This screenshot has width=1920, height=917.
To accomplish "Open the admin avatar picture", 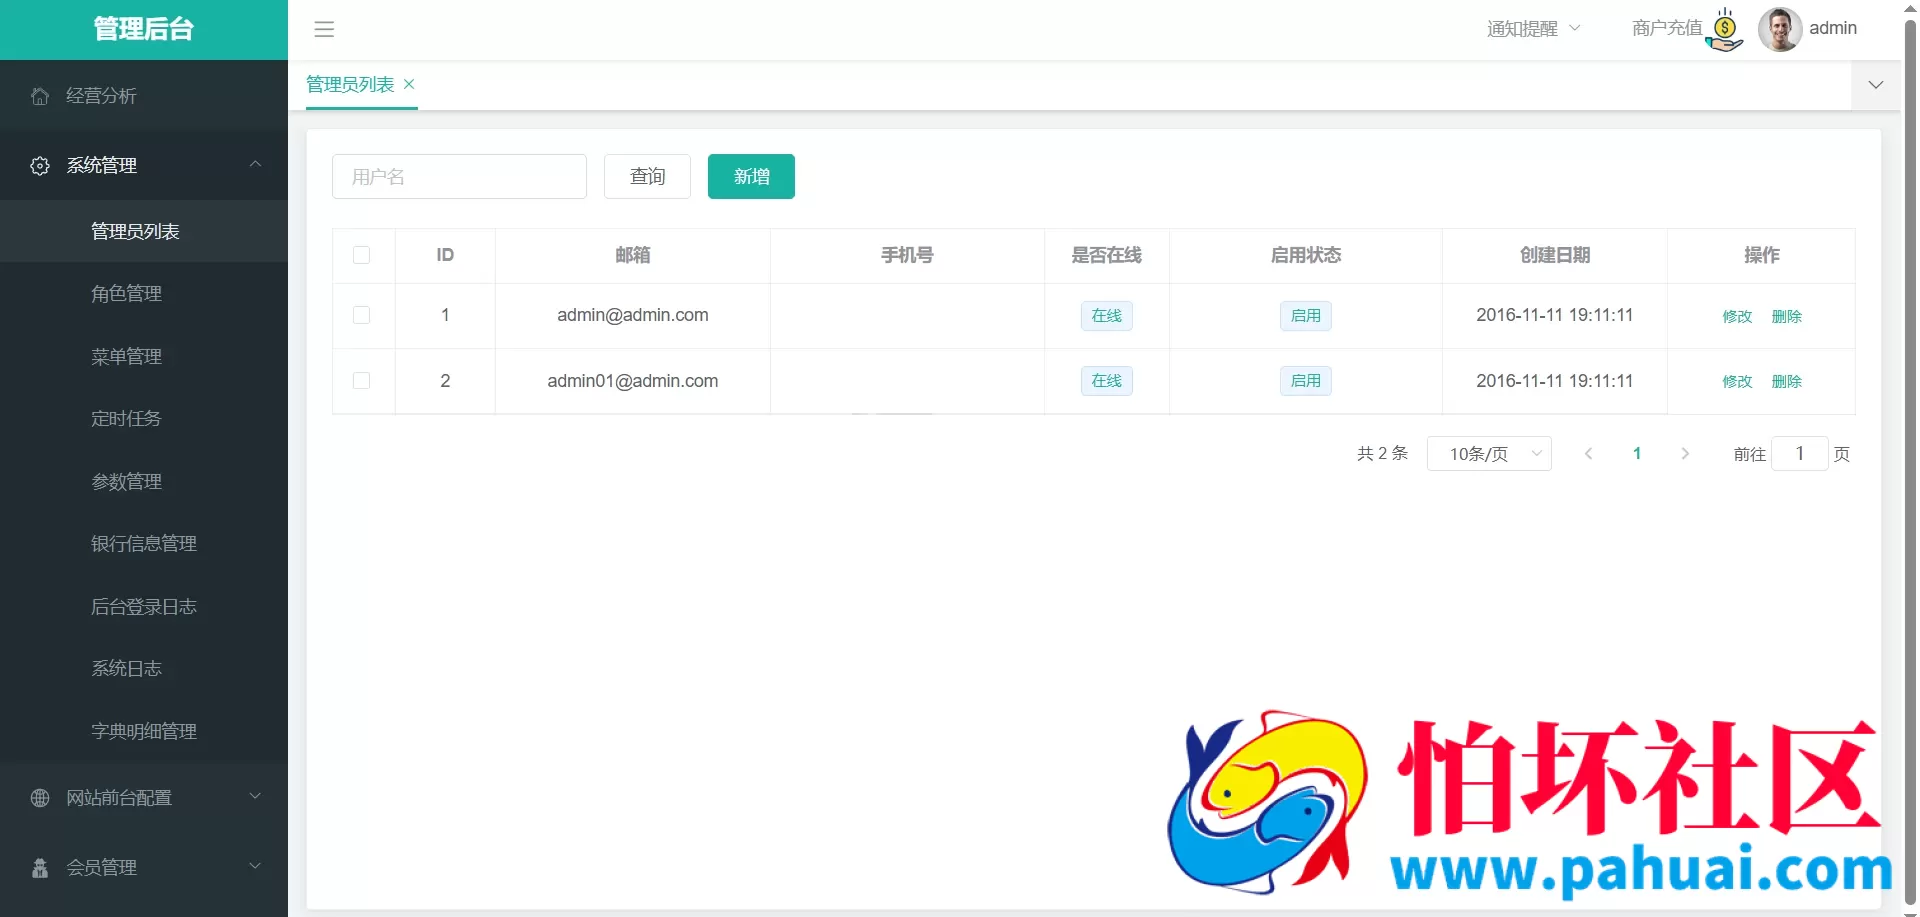I will (1780, 29).
